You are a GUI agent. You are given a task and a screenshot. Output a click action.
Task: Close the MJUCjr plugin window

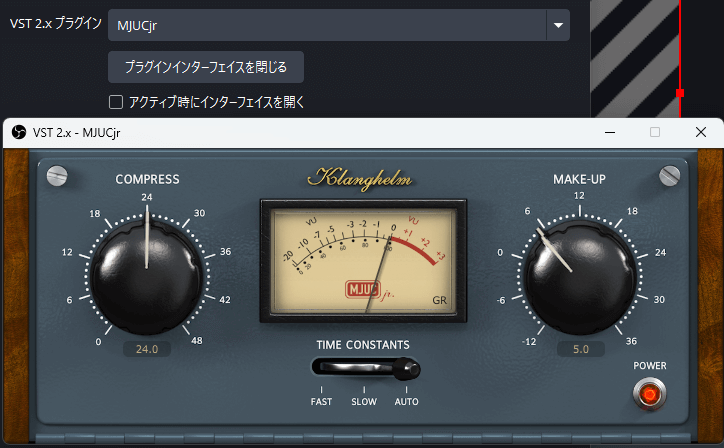pyautogui.click(x=700, y=132)
